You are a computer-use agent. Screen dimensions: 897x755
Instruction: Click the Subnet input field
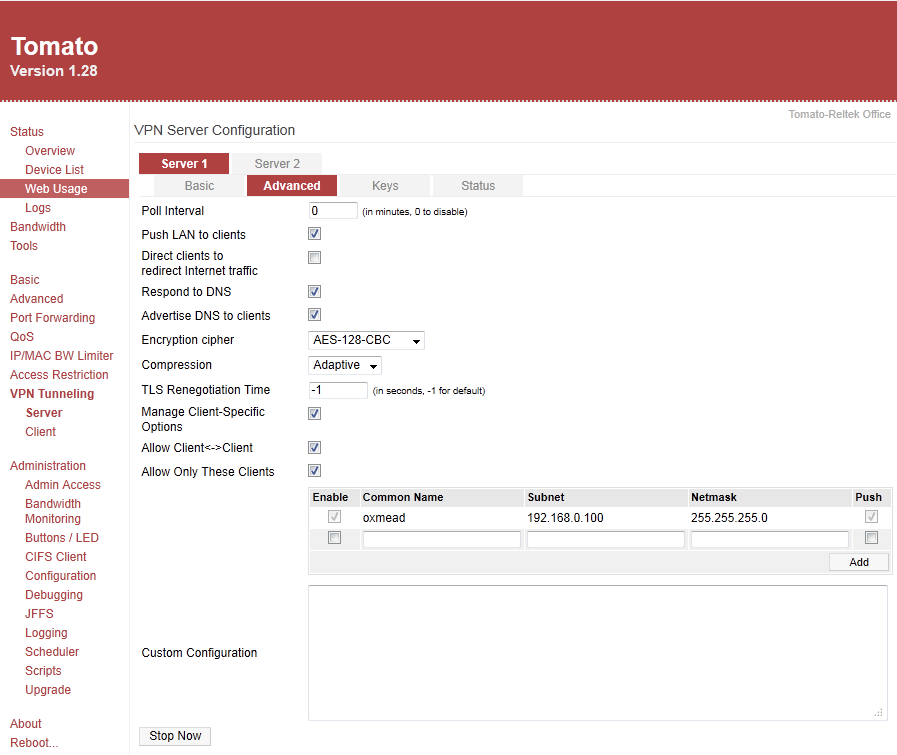point(606,539)
